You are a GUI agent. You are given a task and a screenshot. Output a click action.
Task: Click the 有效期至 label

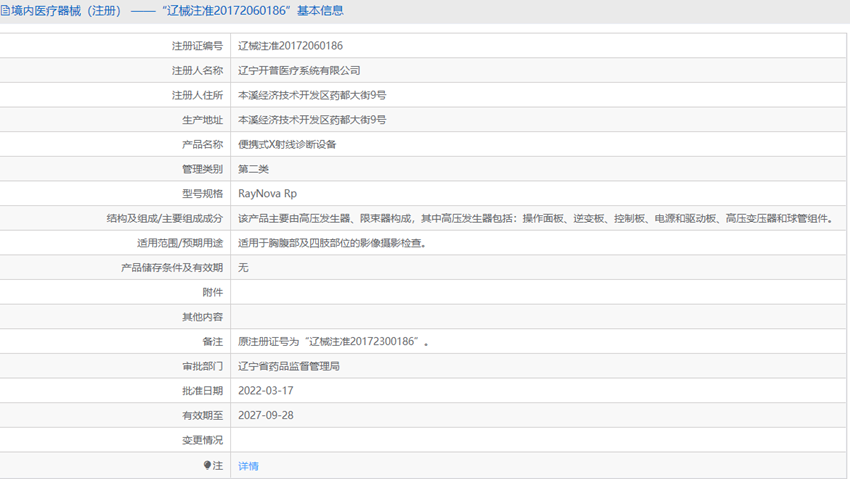click(203, 416)
